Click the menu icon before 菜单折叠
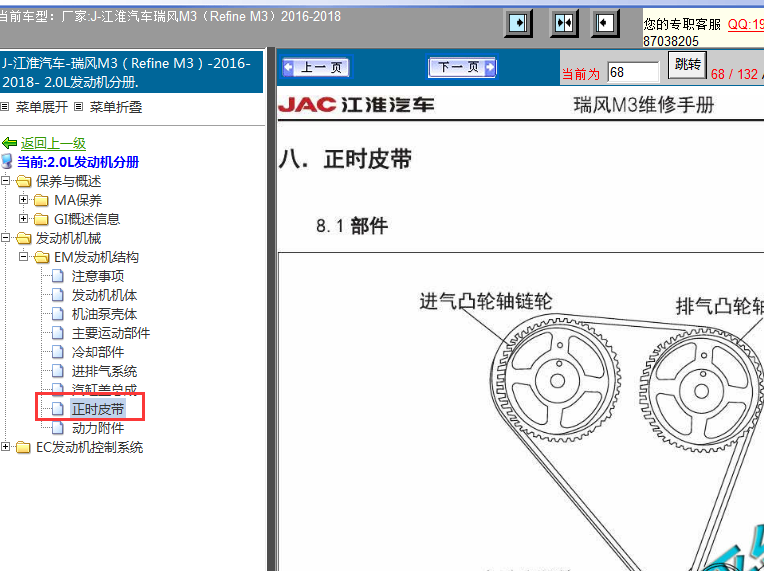This screenshot has width=764, height=571. tap(78, 107)
